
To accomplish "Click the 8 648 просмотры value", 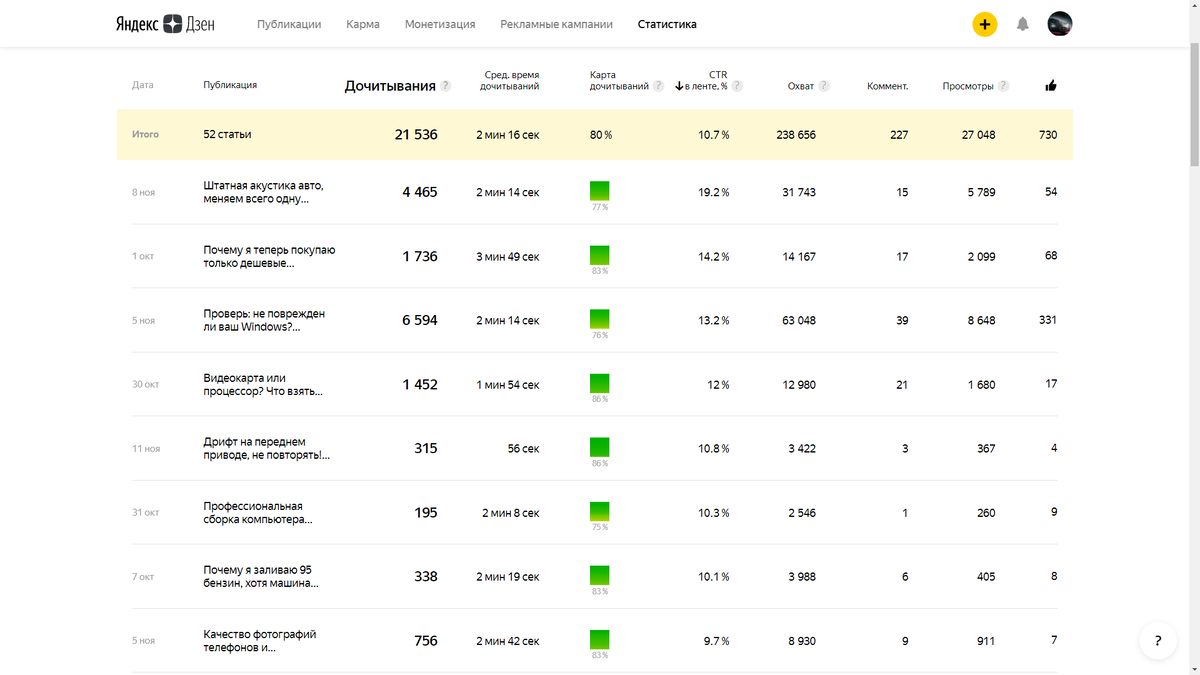I will (x=981, y=320).
